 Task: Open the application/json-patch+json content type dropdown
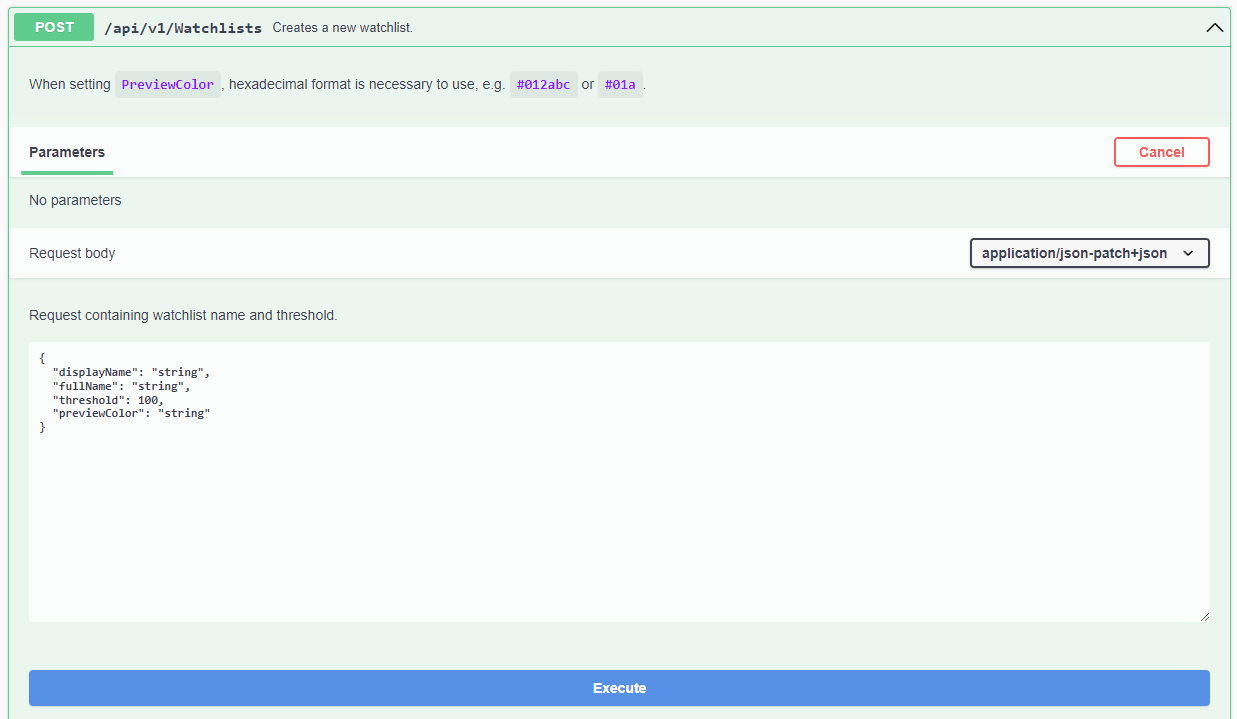click(1090, 253)
